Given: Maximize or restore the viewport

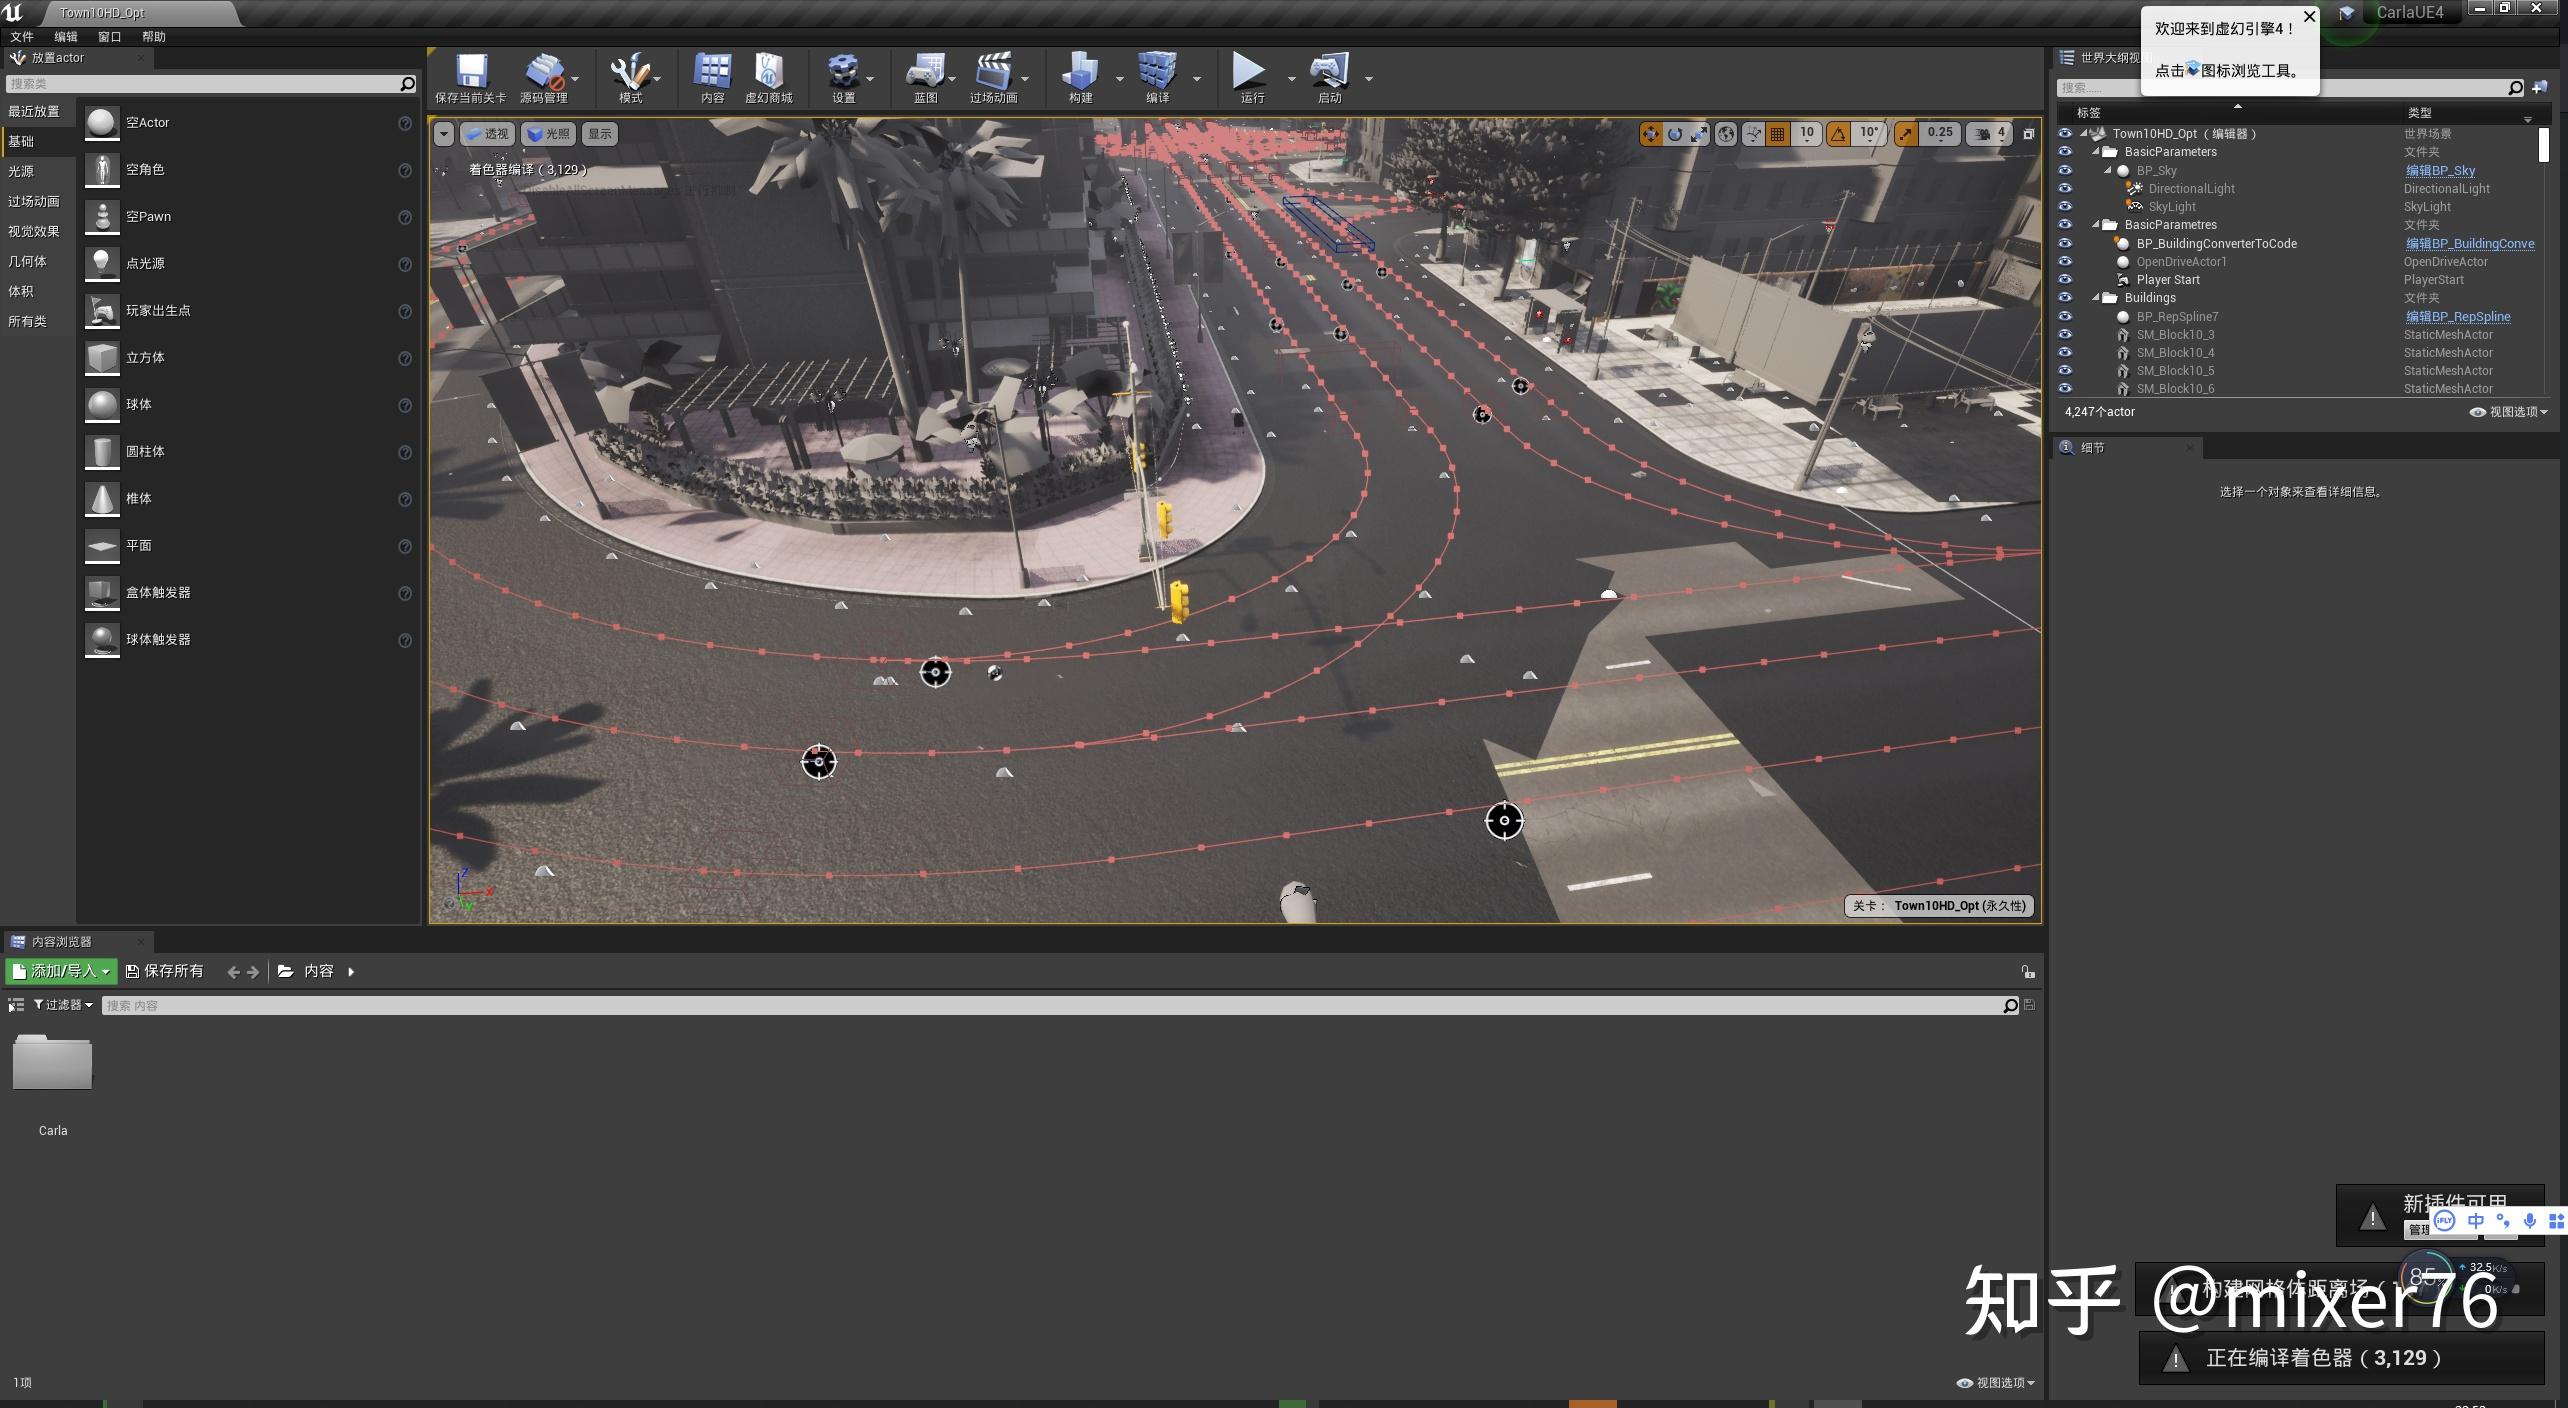Looking at the screenshot, I should click(2028, 134).
